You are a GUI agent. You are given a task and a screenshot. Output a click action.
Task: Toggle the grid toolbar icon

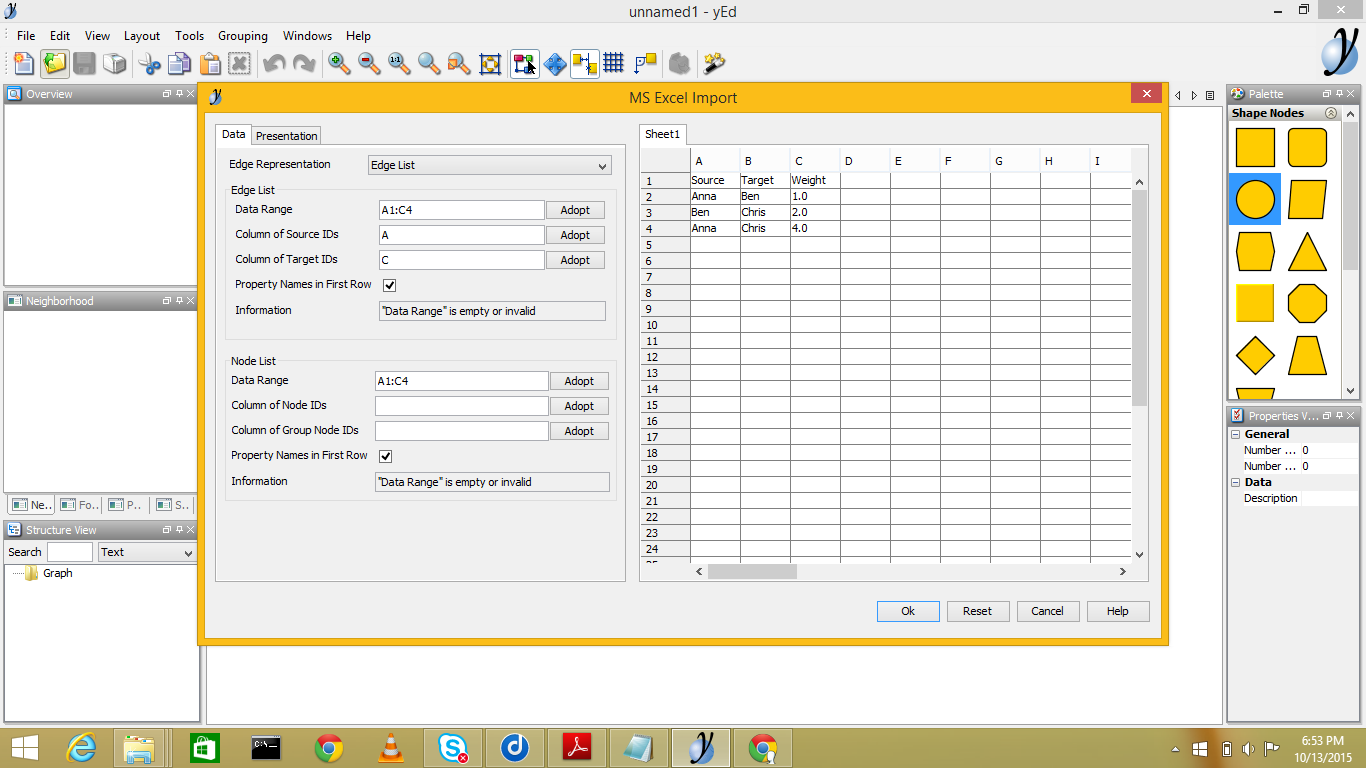[614, 64]
